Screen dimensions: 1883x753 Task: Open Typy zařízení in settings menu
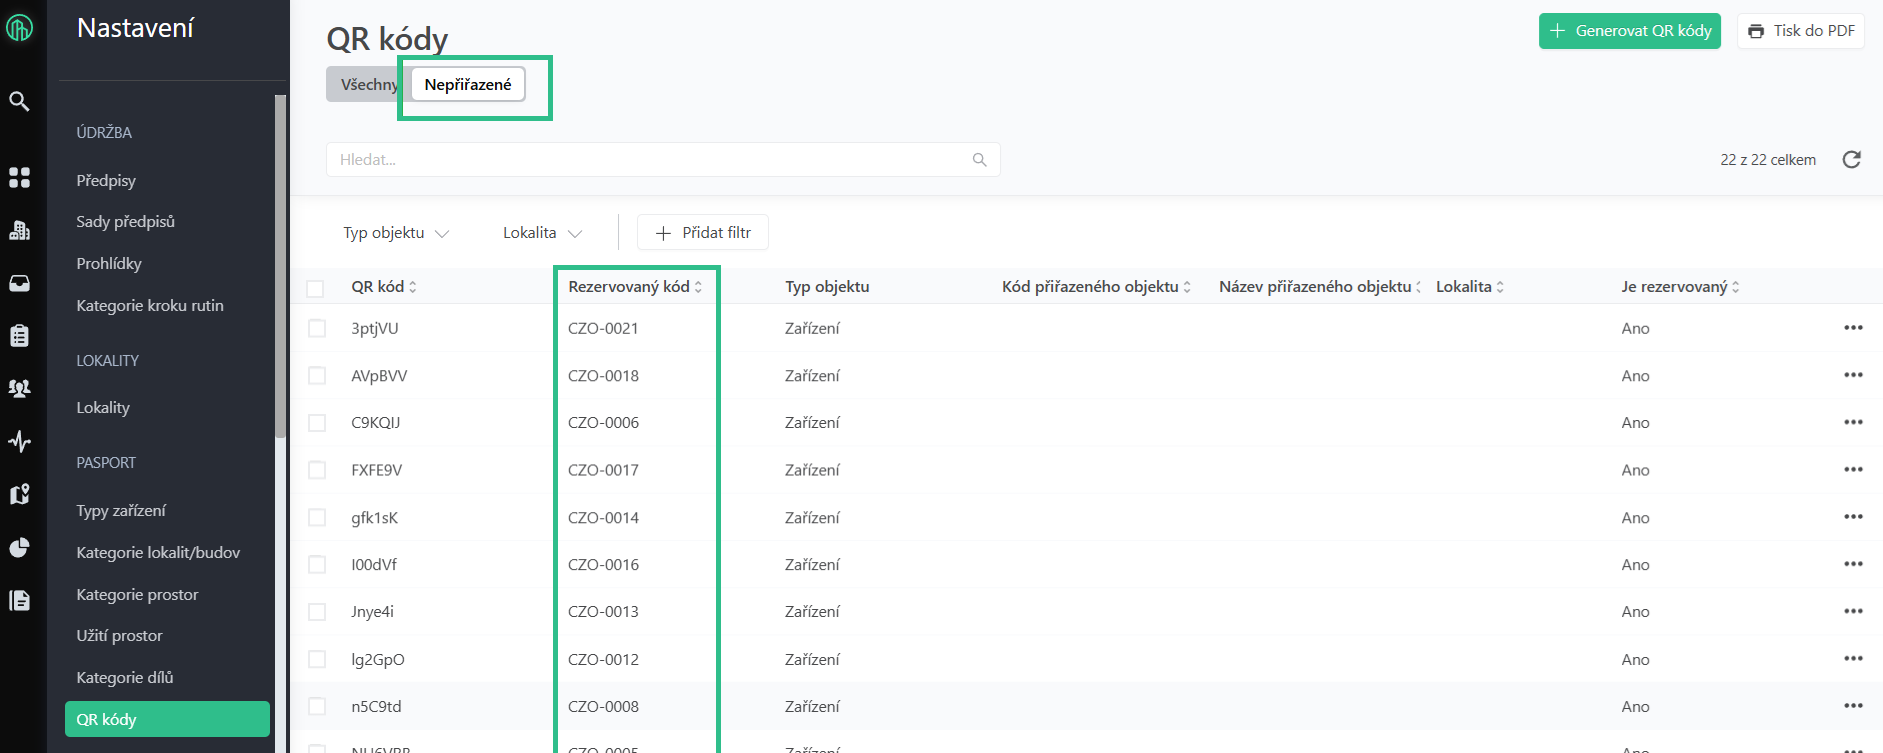pyautogui.click(x=121, y=511)
